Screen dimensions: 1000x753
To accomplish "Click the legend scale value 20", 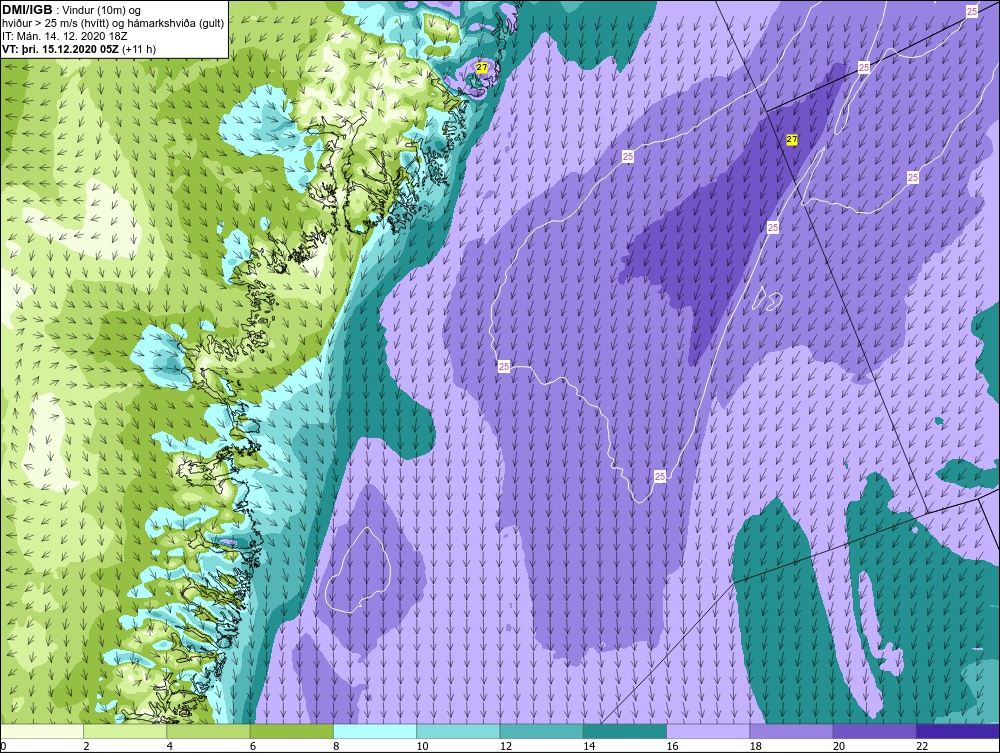I will pos(839,746).
